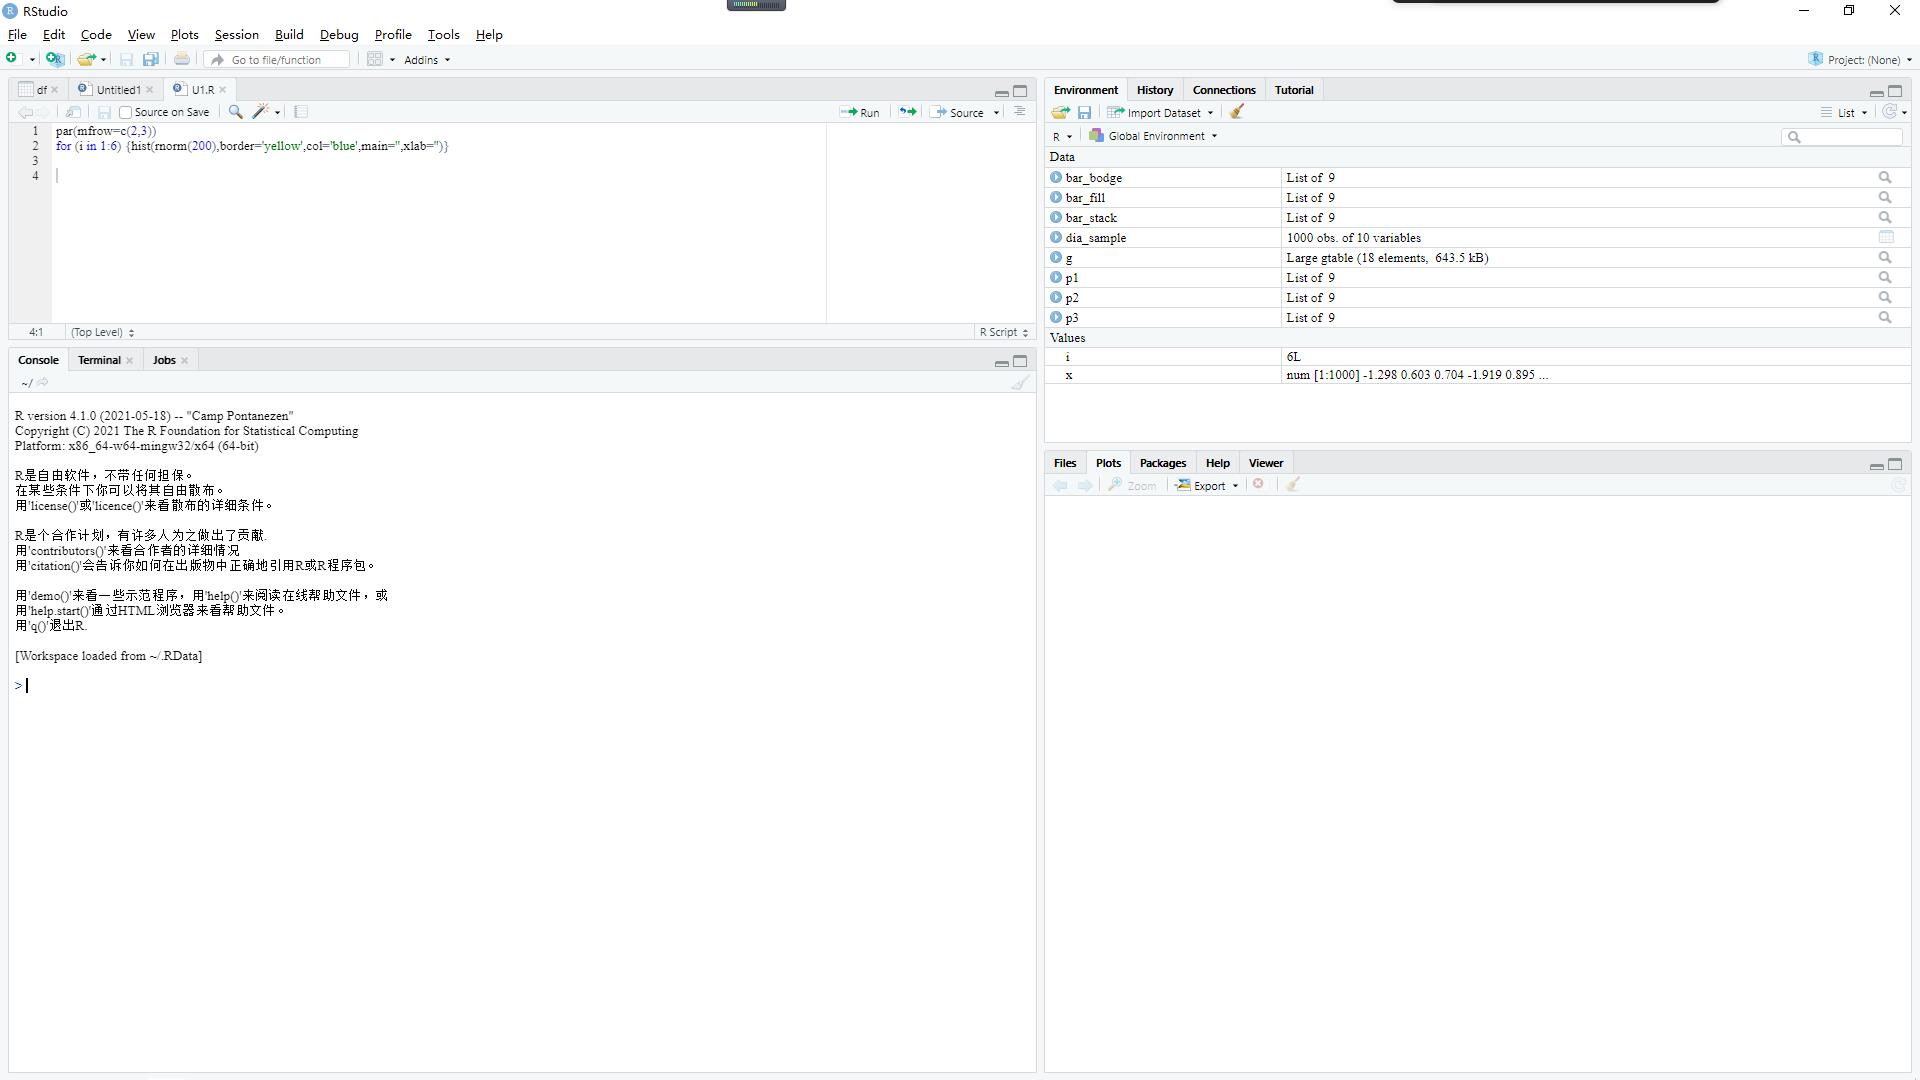Image resolution: width=1920 pixels, height=1080 pixels.
Task: Click the Re-run previous code region icon
Action: coord(907,112)
